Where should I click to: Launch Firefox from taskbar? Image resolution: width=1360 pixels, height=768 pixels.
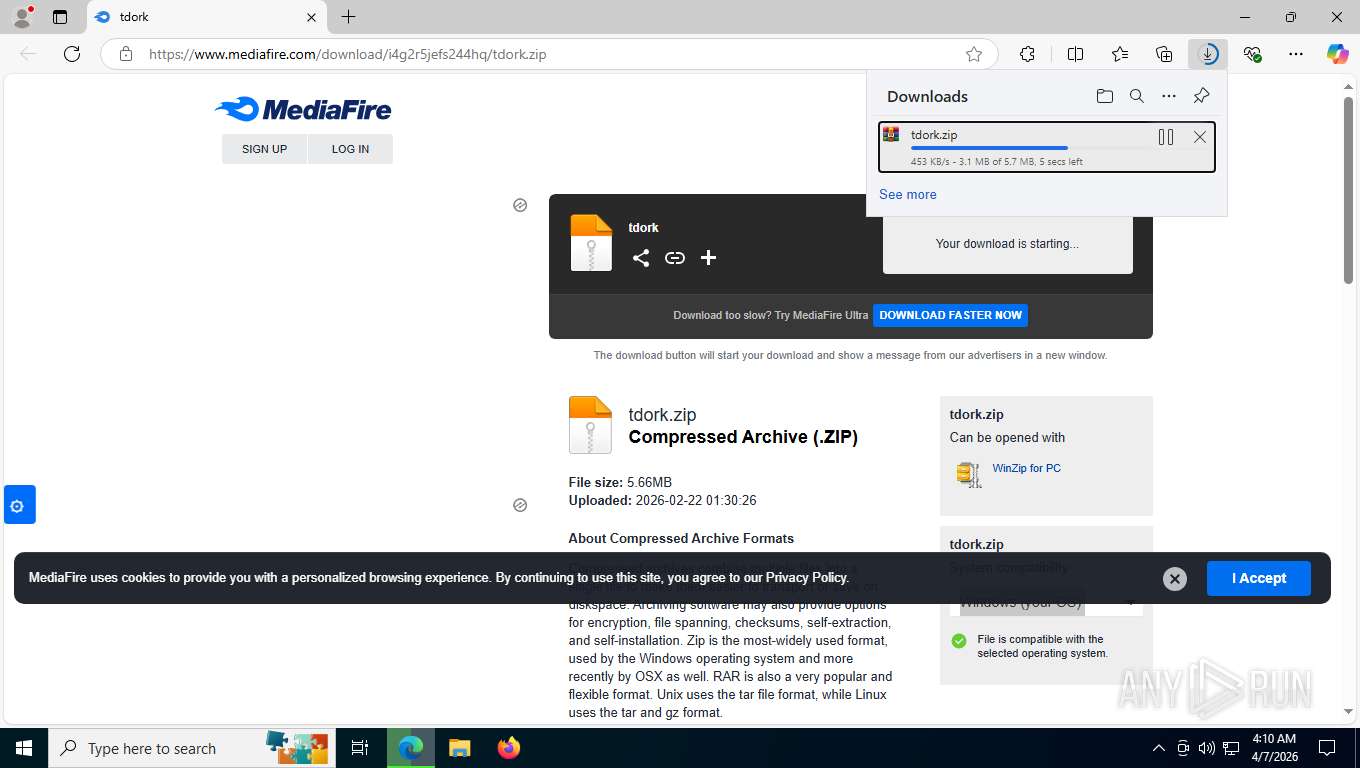pos(509,748)
